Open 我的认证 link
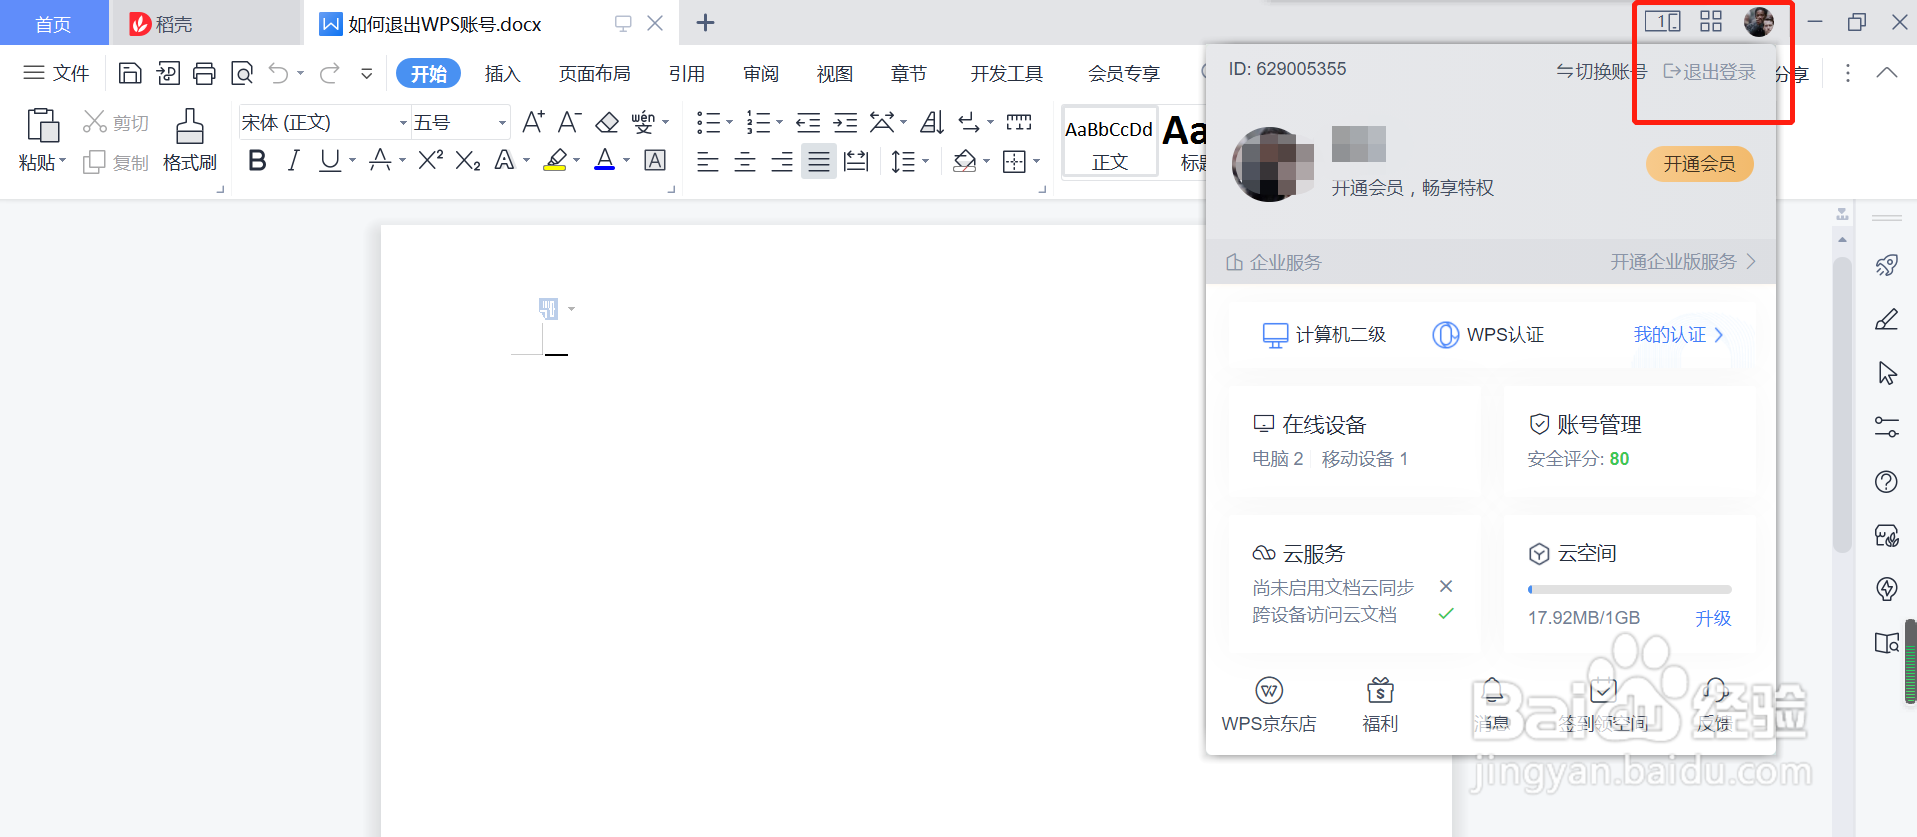 point(1678,334)
